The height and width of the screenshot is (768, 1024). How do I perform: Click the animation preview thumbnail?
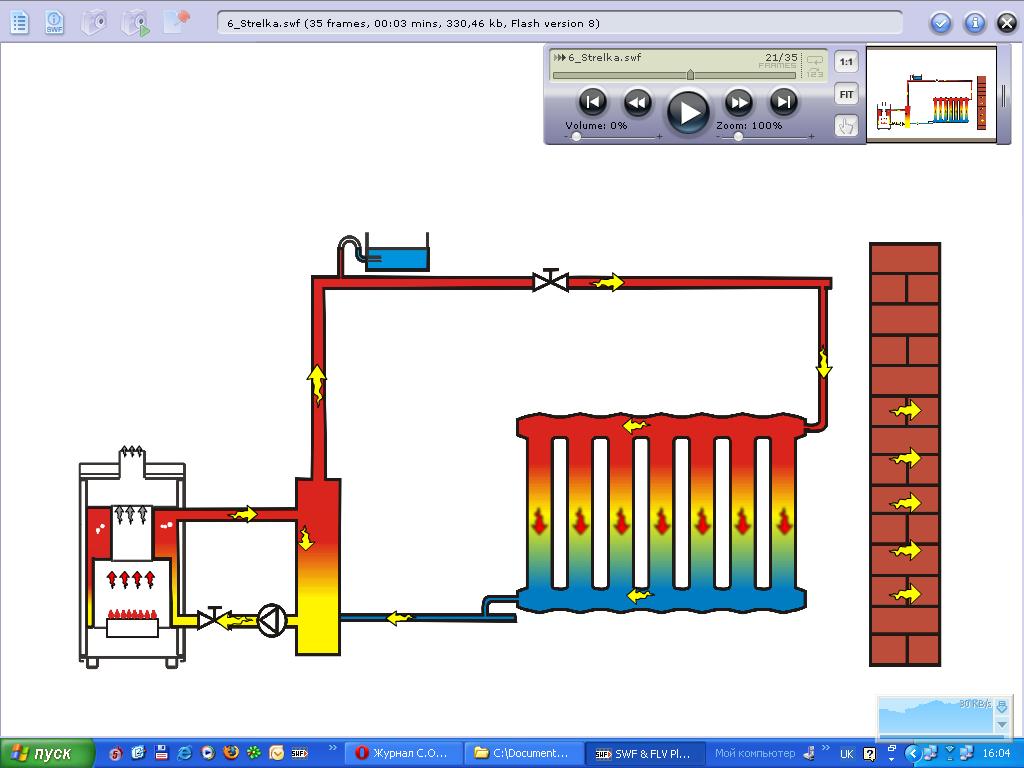931,96
